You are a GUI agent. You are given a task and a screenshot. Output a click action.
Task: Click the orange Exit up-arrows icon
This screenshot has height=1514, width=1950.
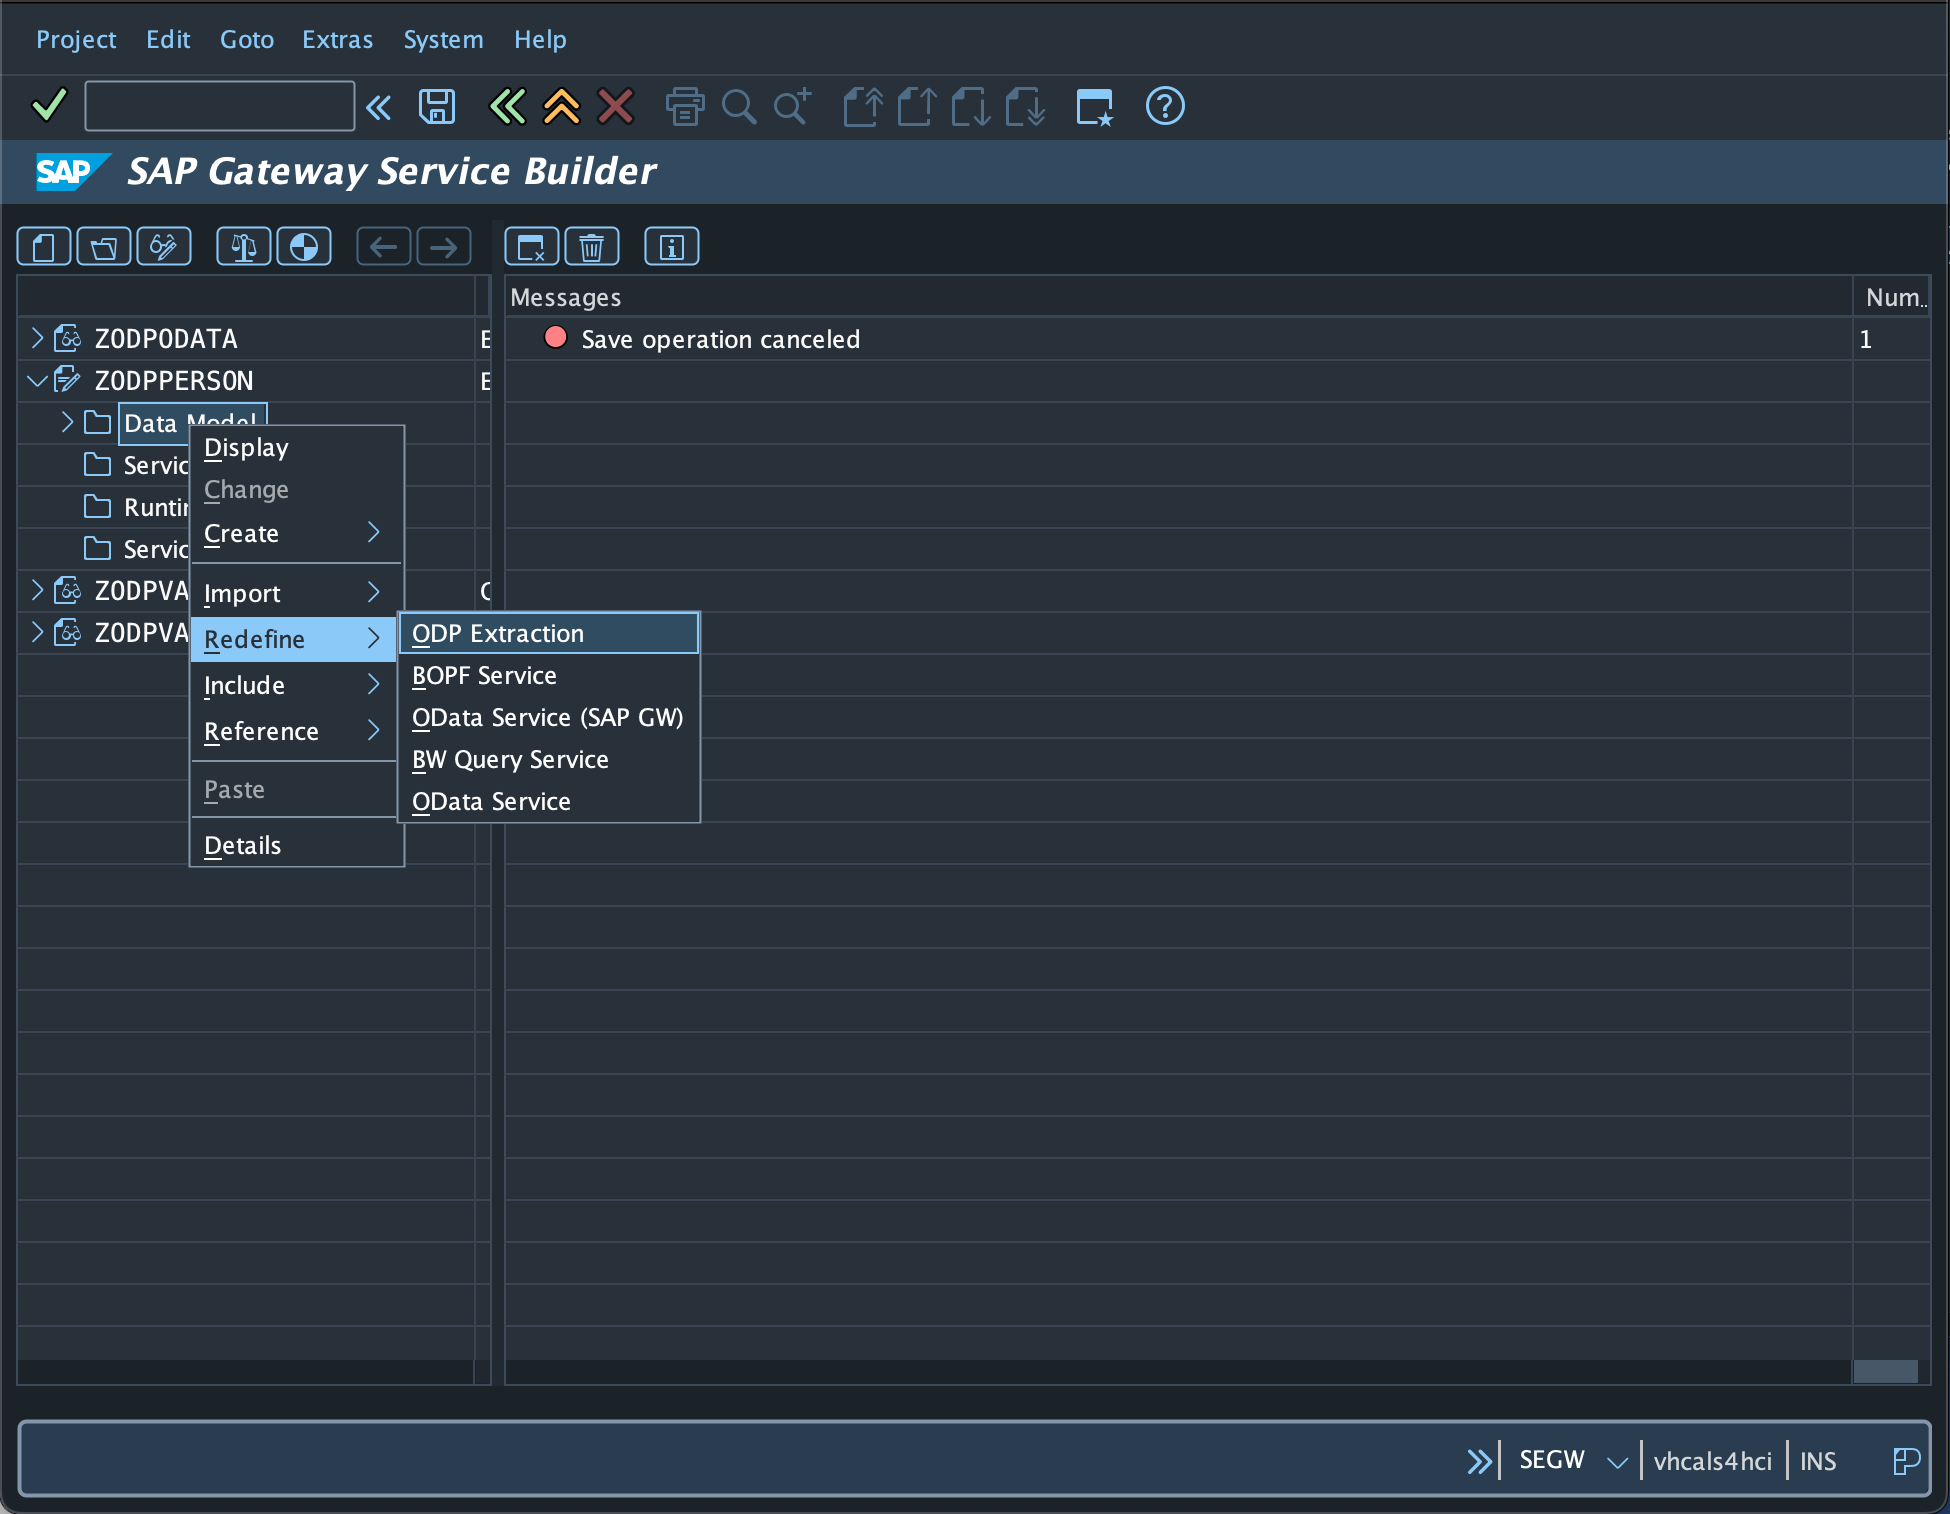click(561, 106)
